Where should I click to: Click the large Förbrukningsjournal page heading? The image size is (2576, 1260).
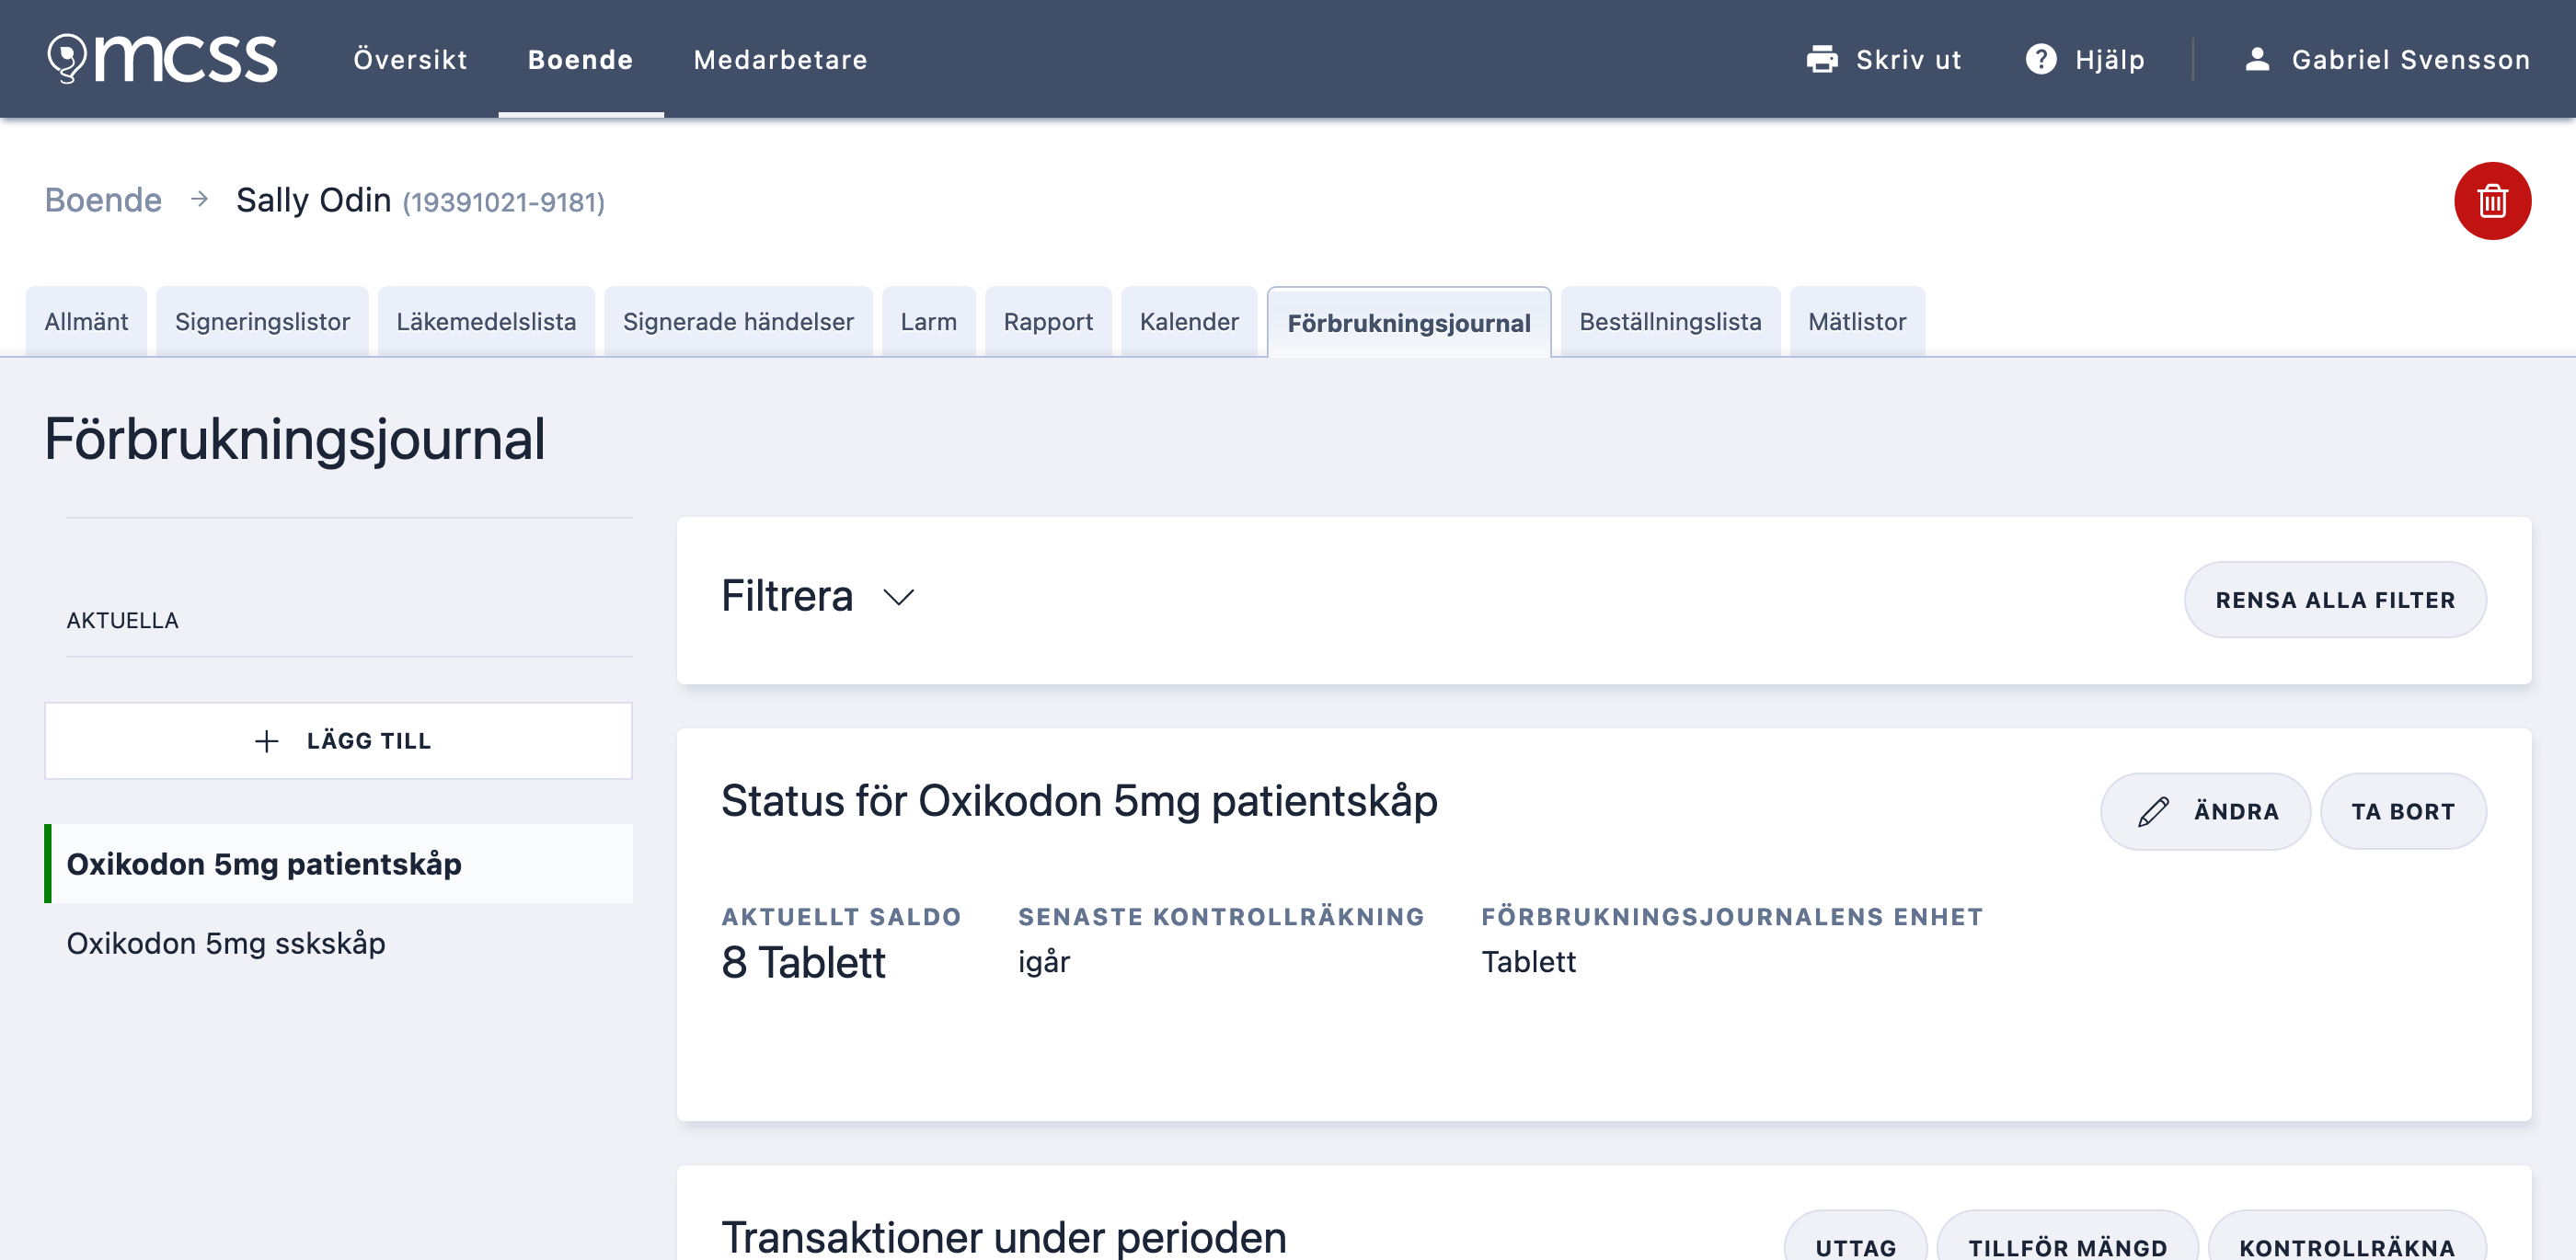point(295,439)
